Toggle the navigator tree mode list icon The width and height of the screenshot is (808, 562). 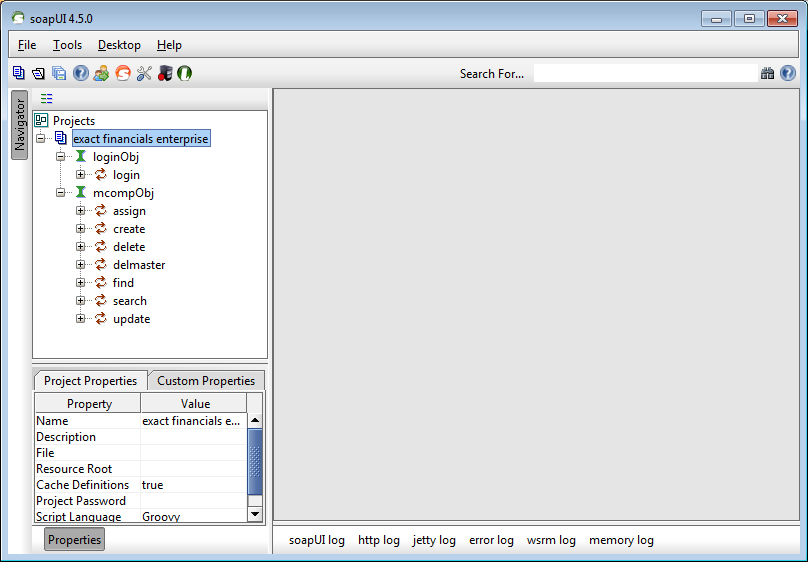pos(47,98)
